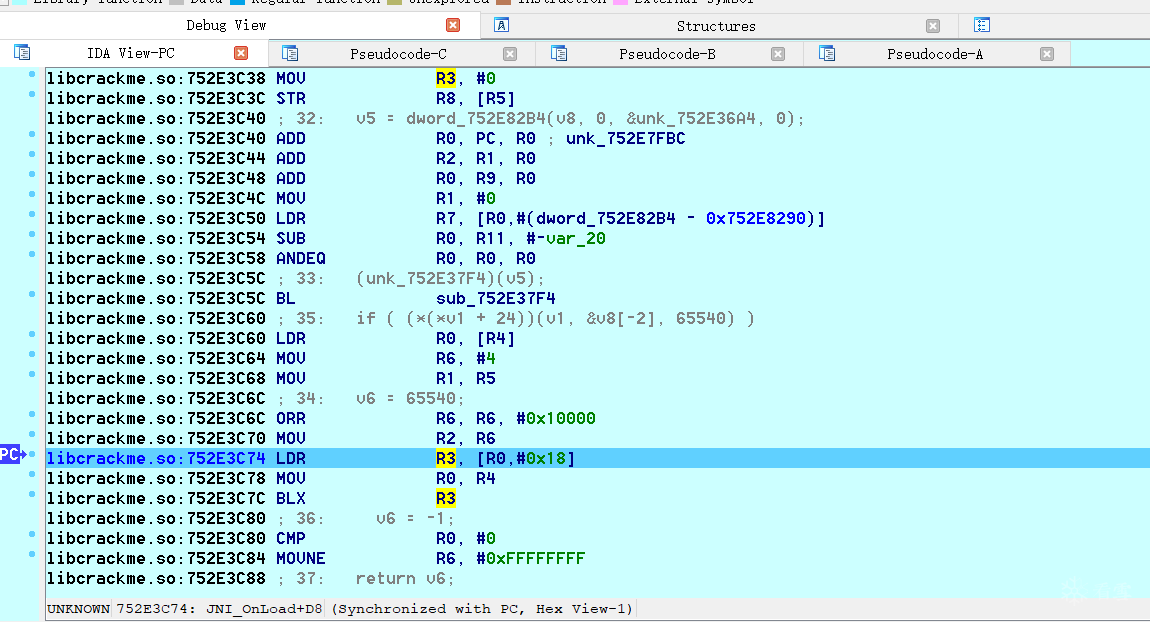The width and height of the screenshot is (1150, 622).
Task: Click the 'return v6;' comment line
Action: tap(405, 579)
